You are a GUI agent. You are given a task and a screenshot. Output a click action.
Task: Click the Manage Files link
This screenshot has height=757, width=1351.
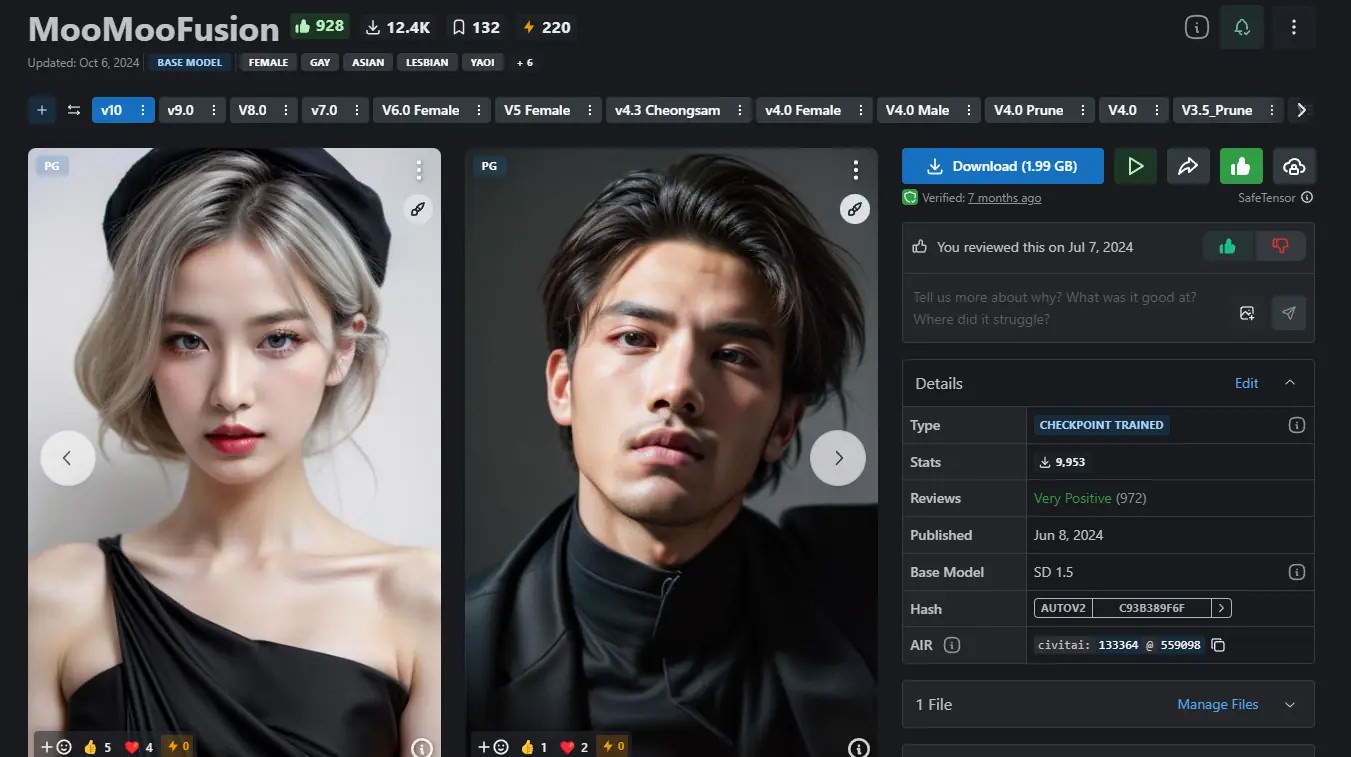pos(1217,705)
